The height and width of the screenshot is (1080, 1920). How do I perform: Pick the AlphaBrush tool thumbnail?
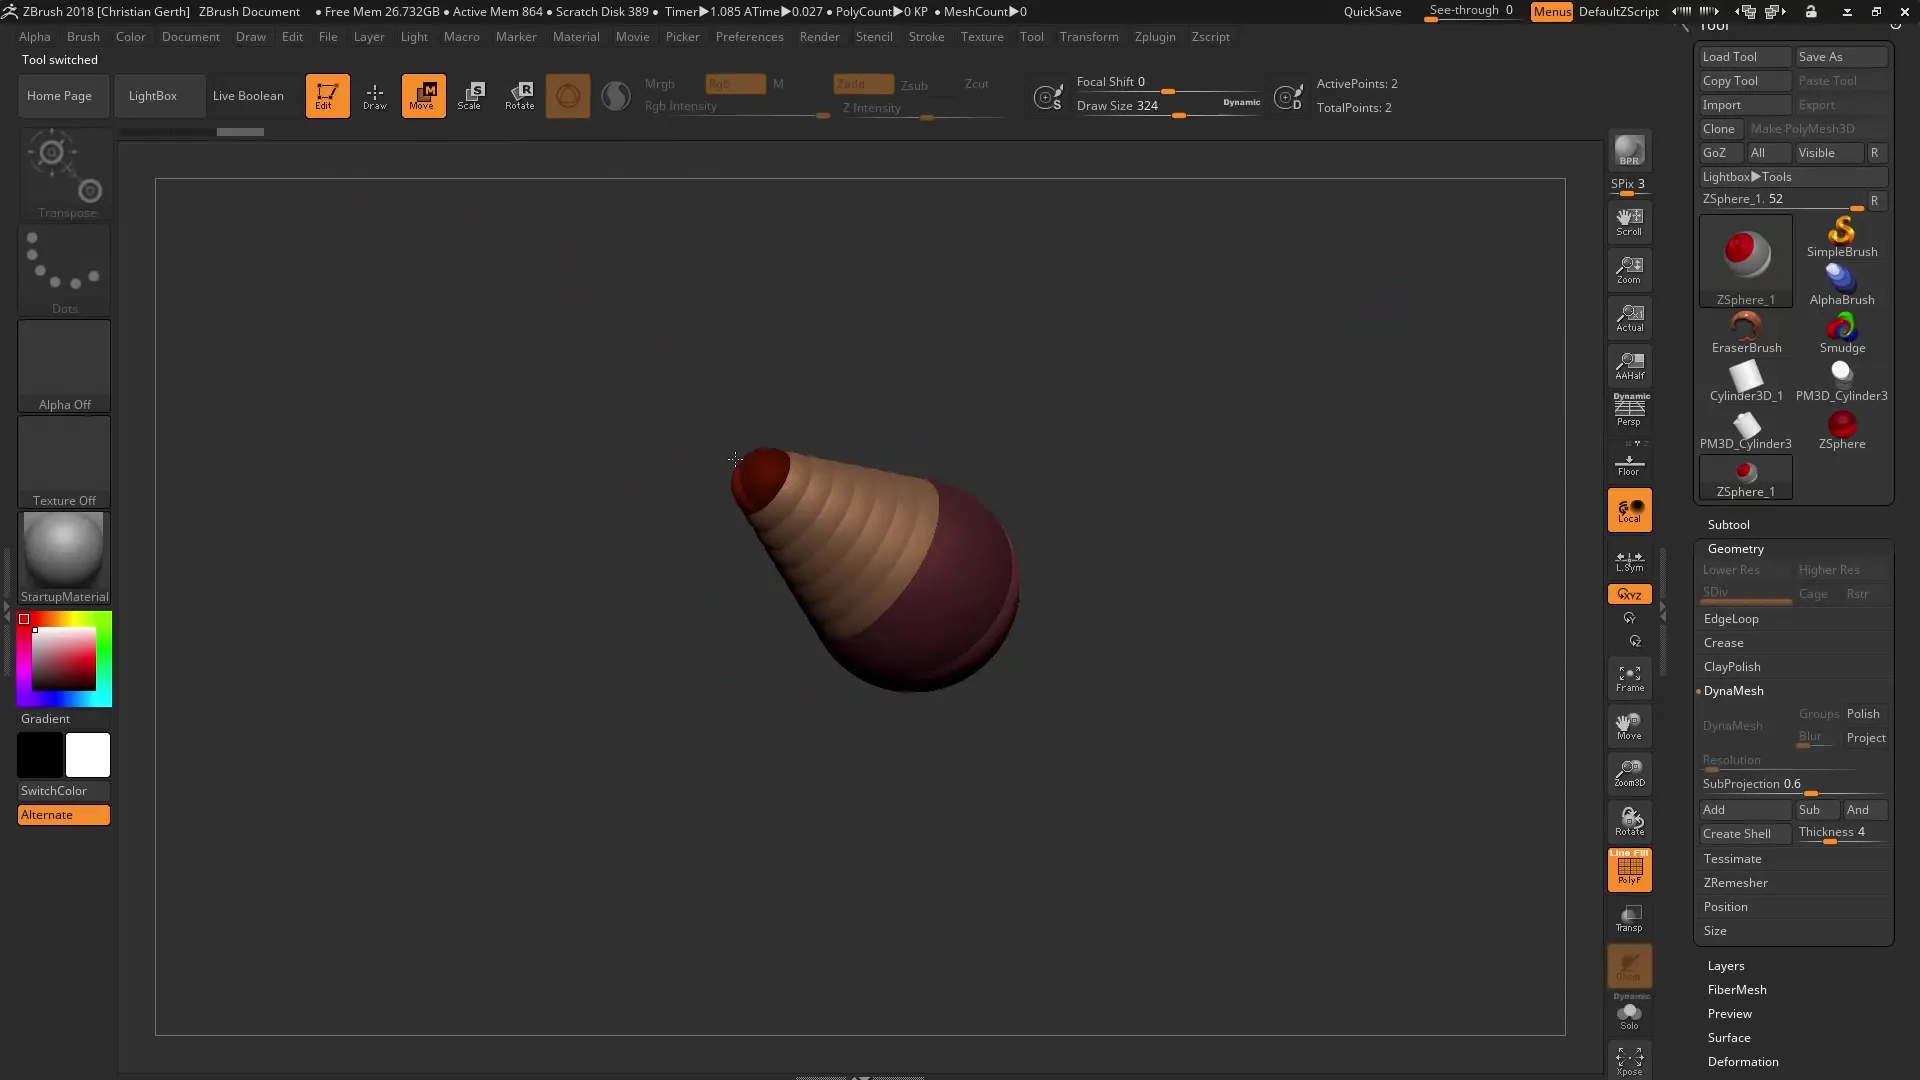point(1841,285)
